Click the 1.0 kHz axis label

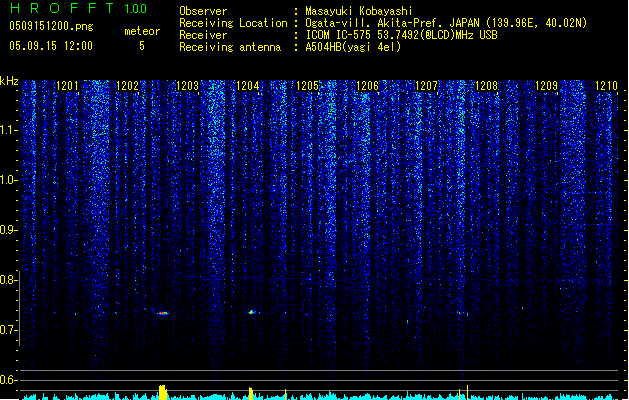8,180
